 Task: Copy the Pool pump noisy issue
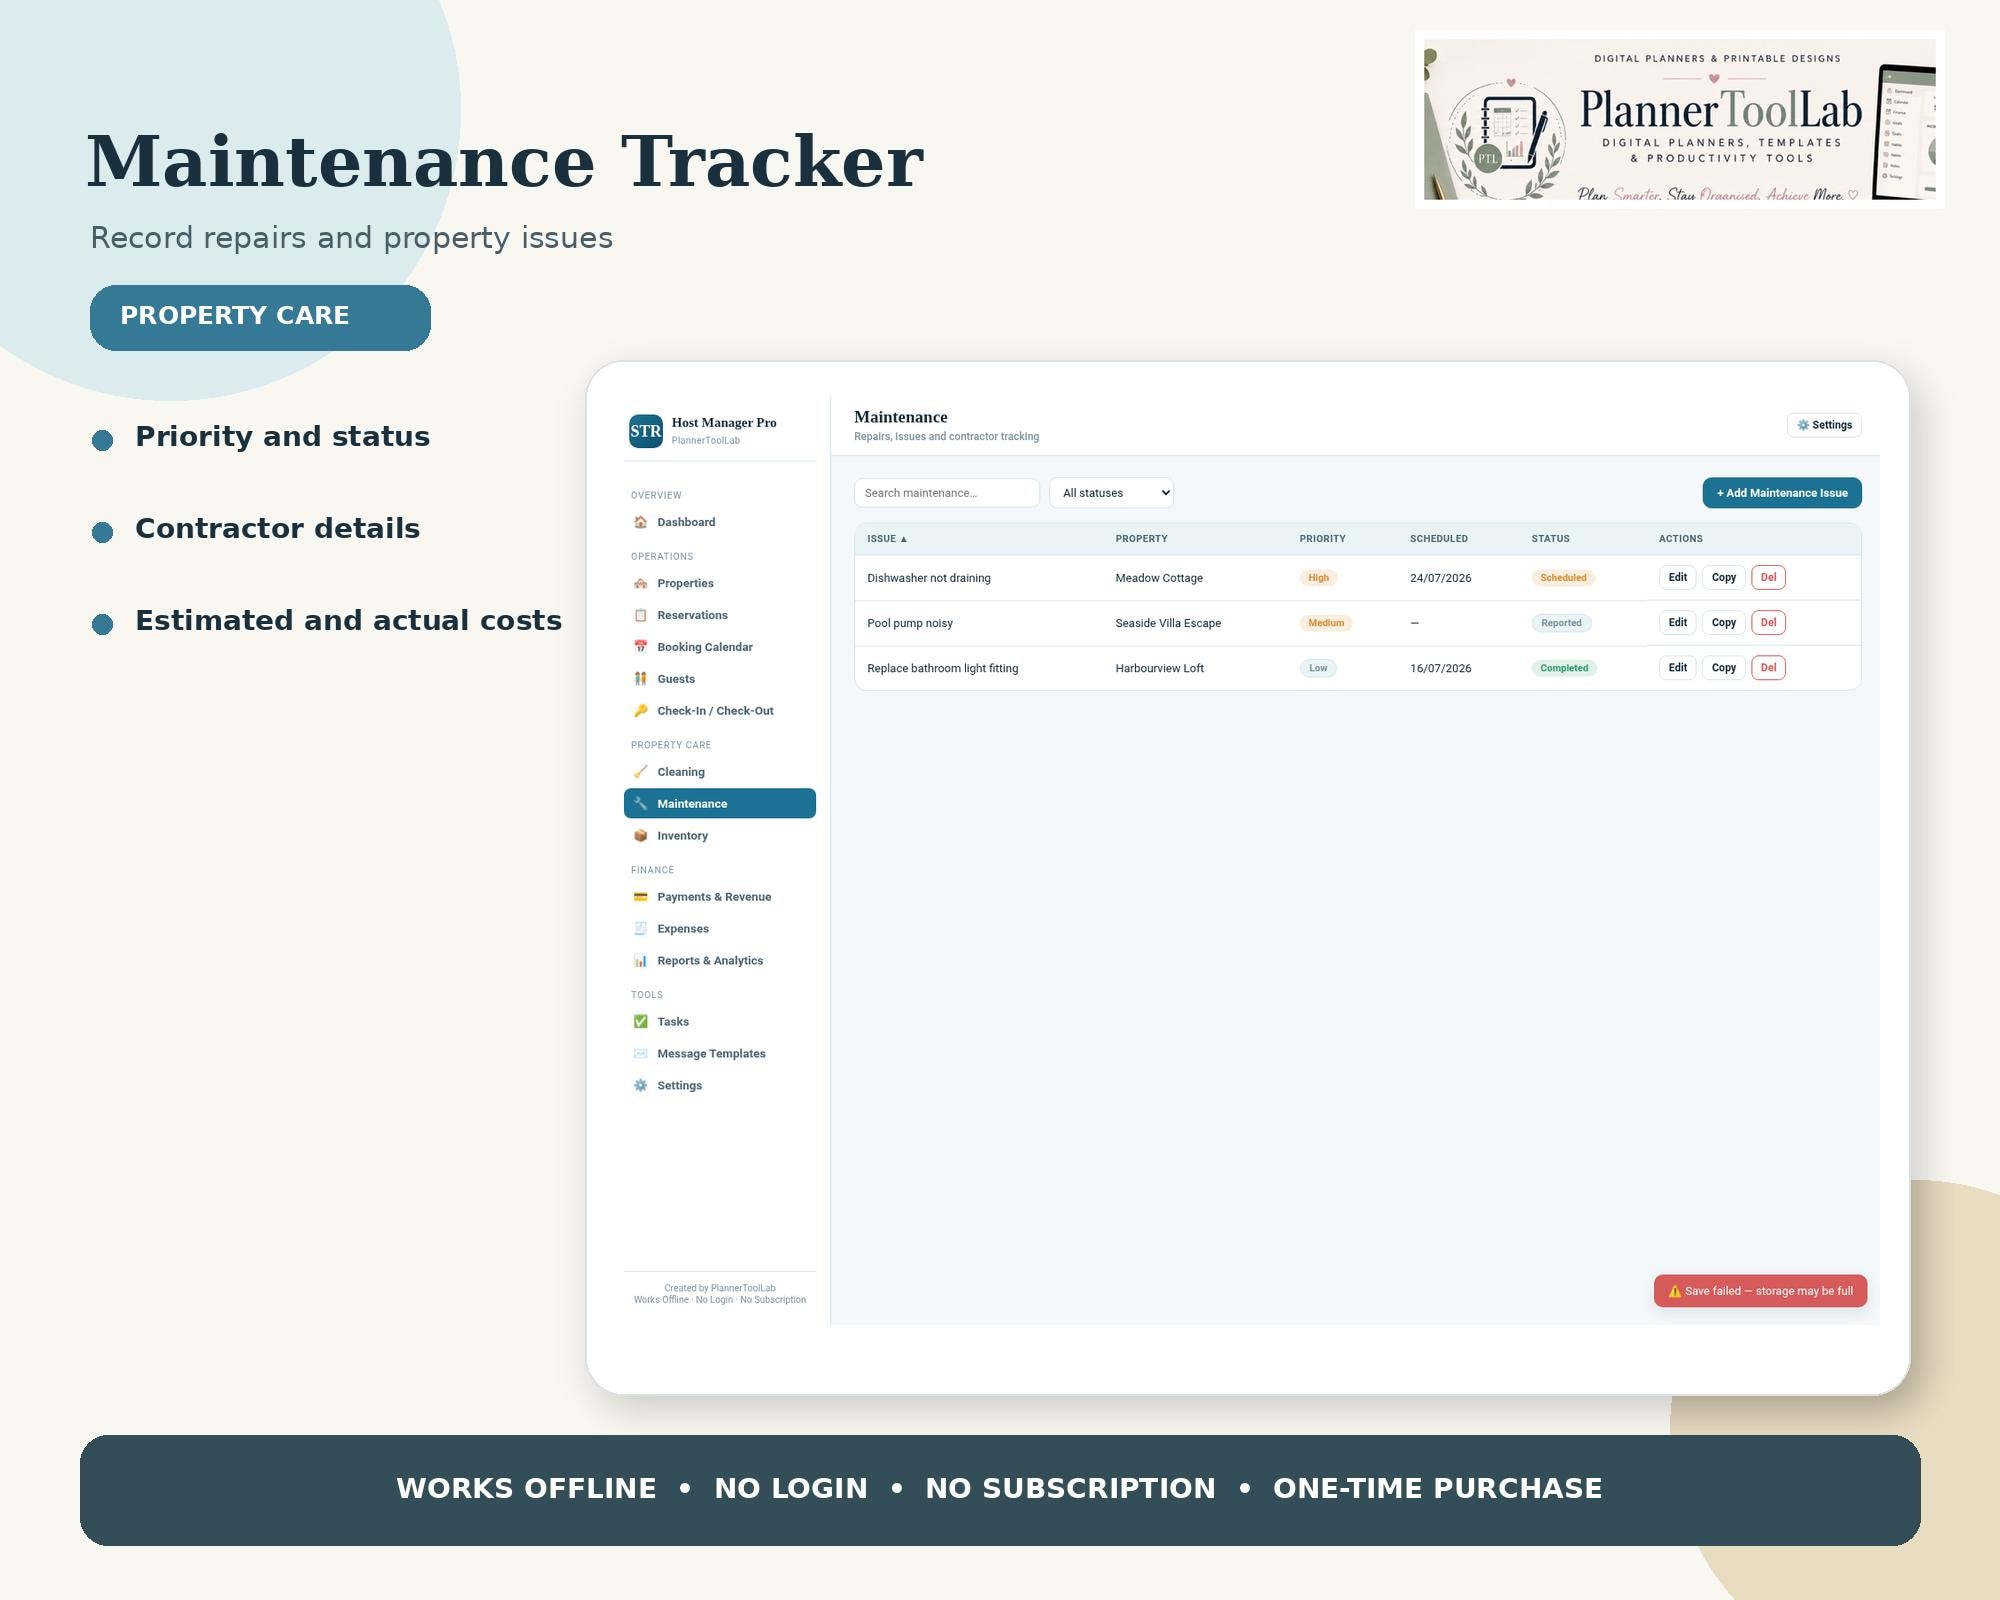pos(1724,623)
